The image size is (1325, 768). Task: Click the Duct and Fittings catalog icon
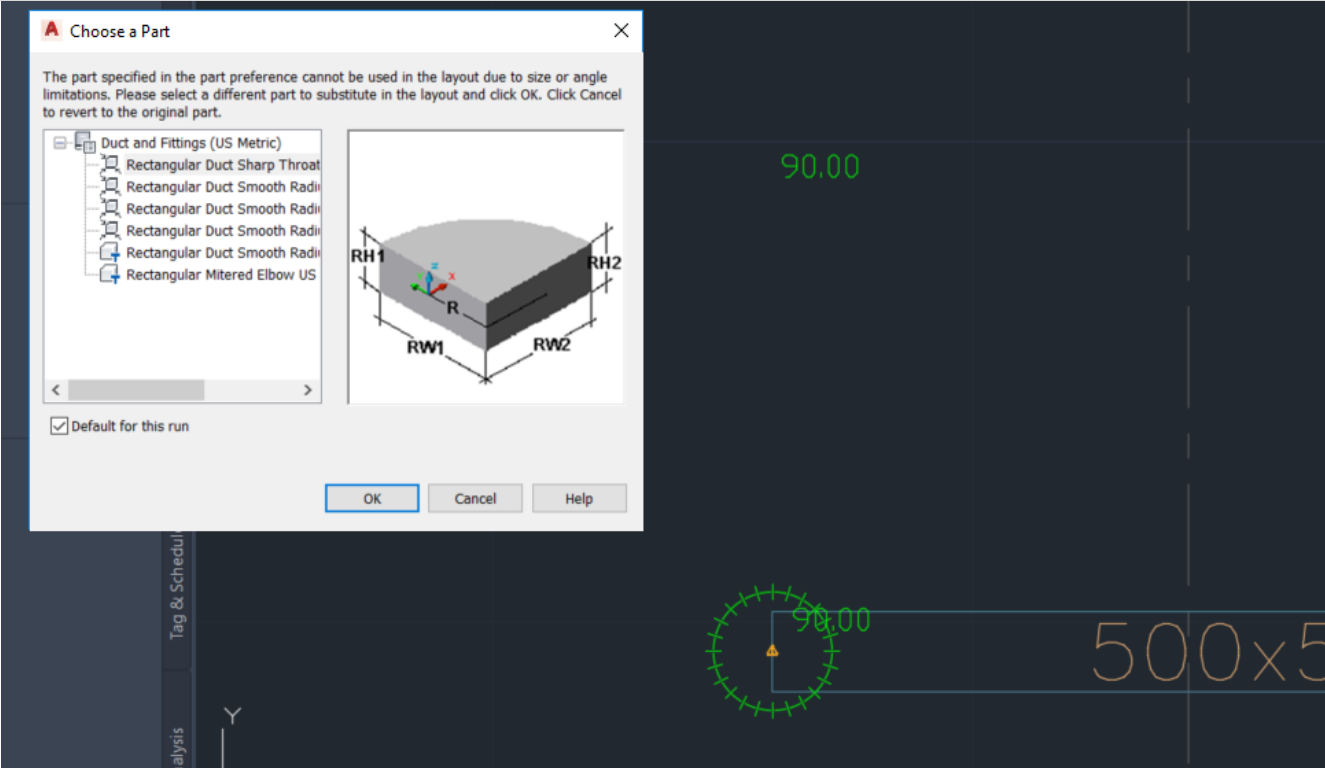[x=87, y=142]
